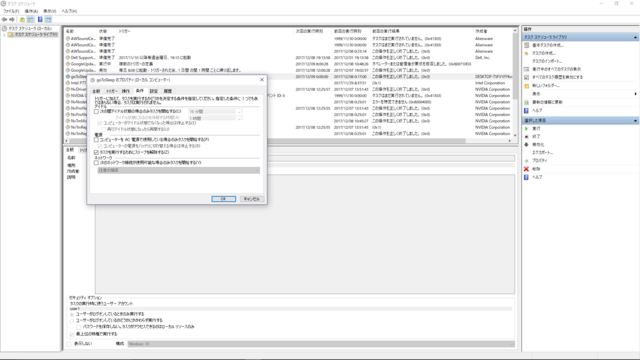This screenshot has width=640, height=360.
Task: Open the network connection selection dropdown
Action: tap(178, 170)
